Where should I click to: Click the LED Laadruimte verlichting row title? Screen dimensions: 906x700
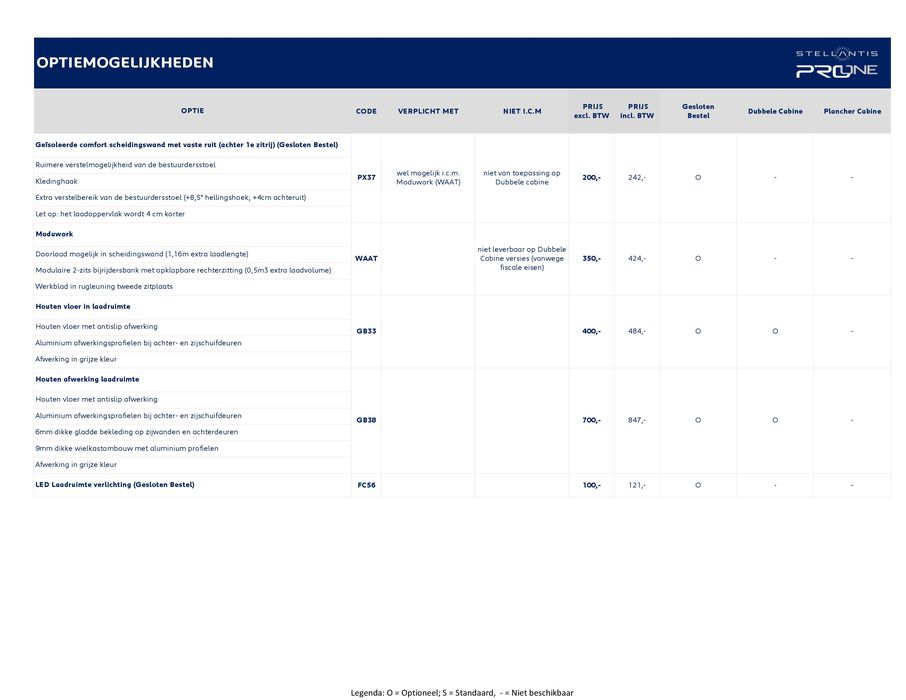(x=115, y=485)
